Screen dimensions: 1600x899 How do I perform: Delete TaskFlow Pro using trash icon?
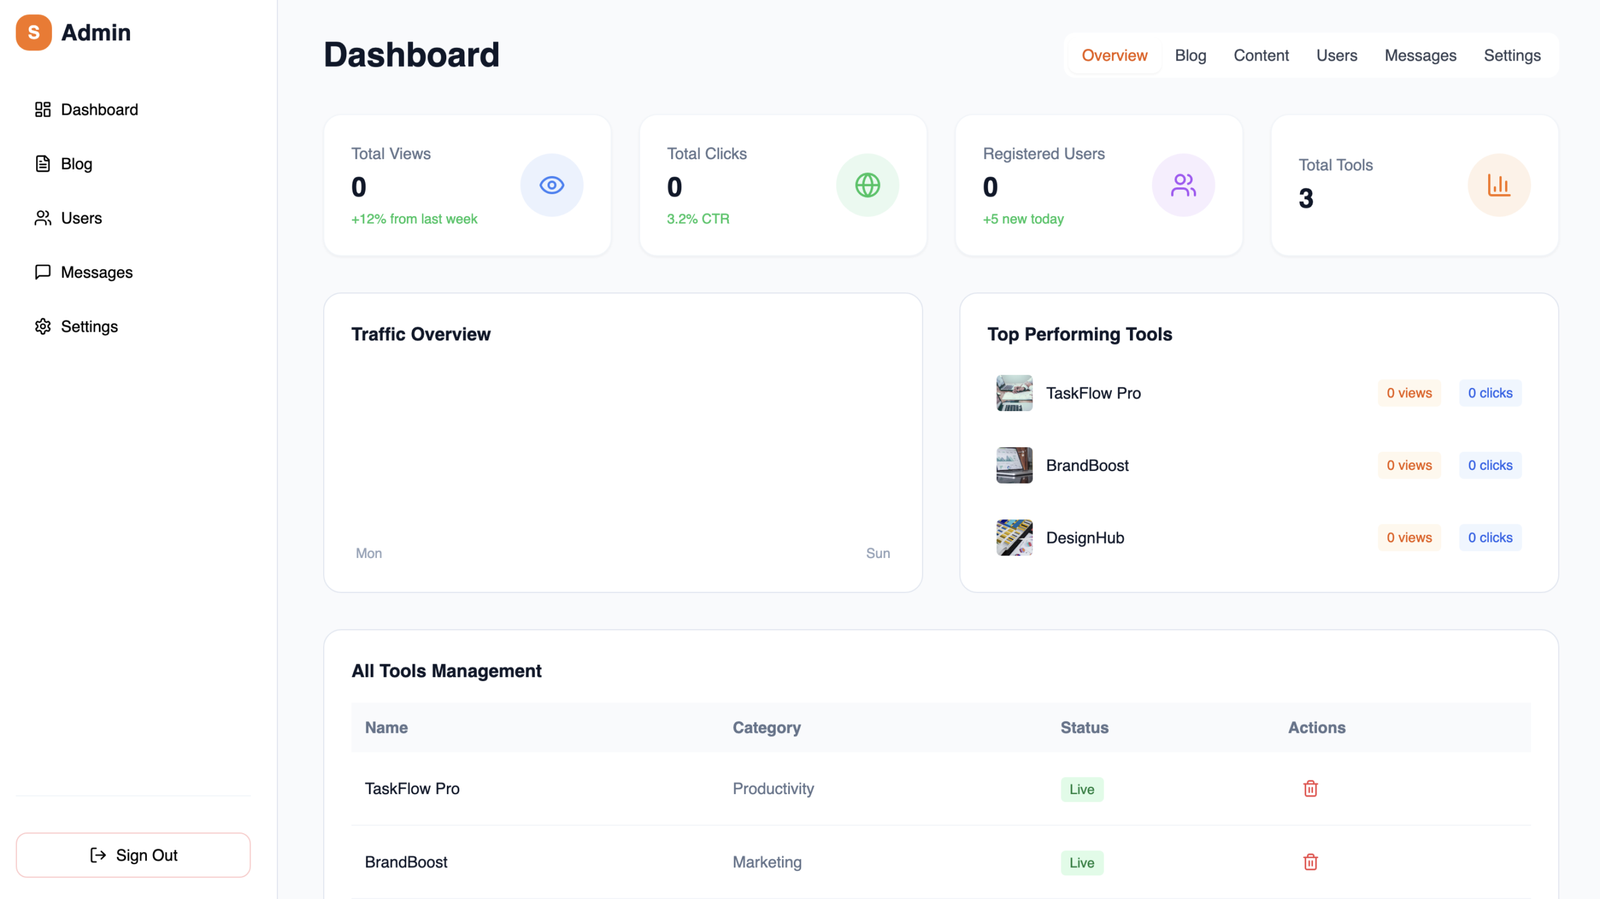(x=1310, y=789)
